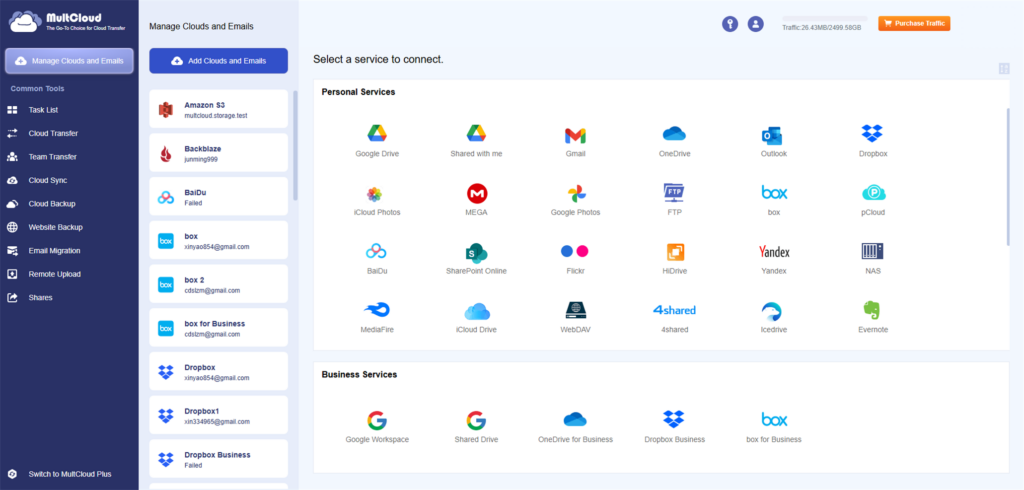This screenshot has width=1024, height=490.
Task: Select the failed BaiDu account
Action: click(x=218, y=197)
